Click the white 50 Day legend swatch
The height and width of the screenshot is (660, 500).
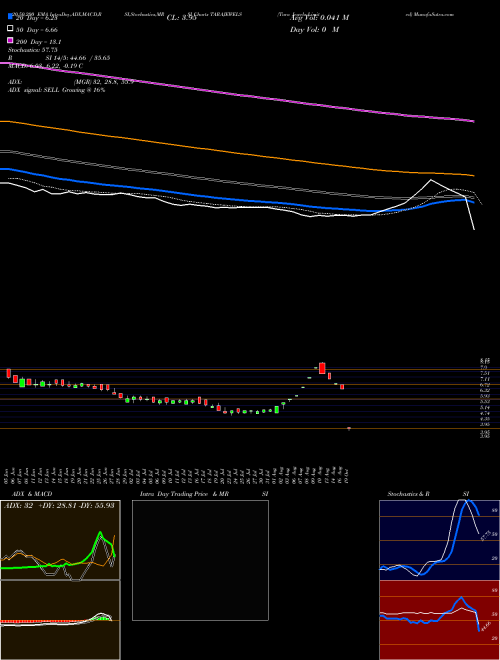click(x=10, y=29)
